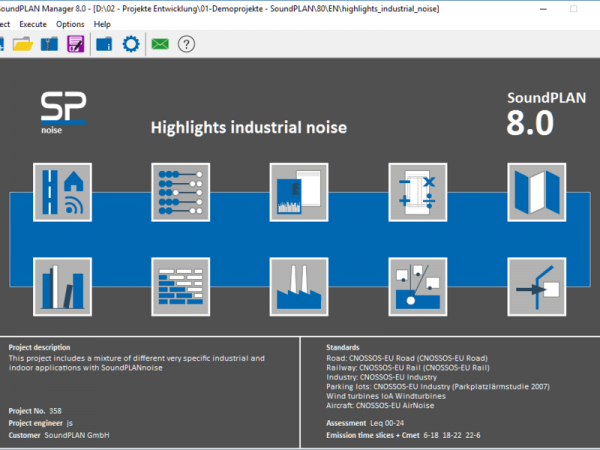Image resolution: width=600 pixels, height=450 pixels.
Task: Click the question mark help icon
Action: (185, 44)
